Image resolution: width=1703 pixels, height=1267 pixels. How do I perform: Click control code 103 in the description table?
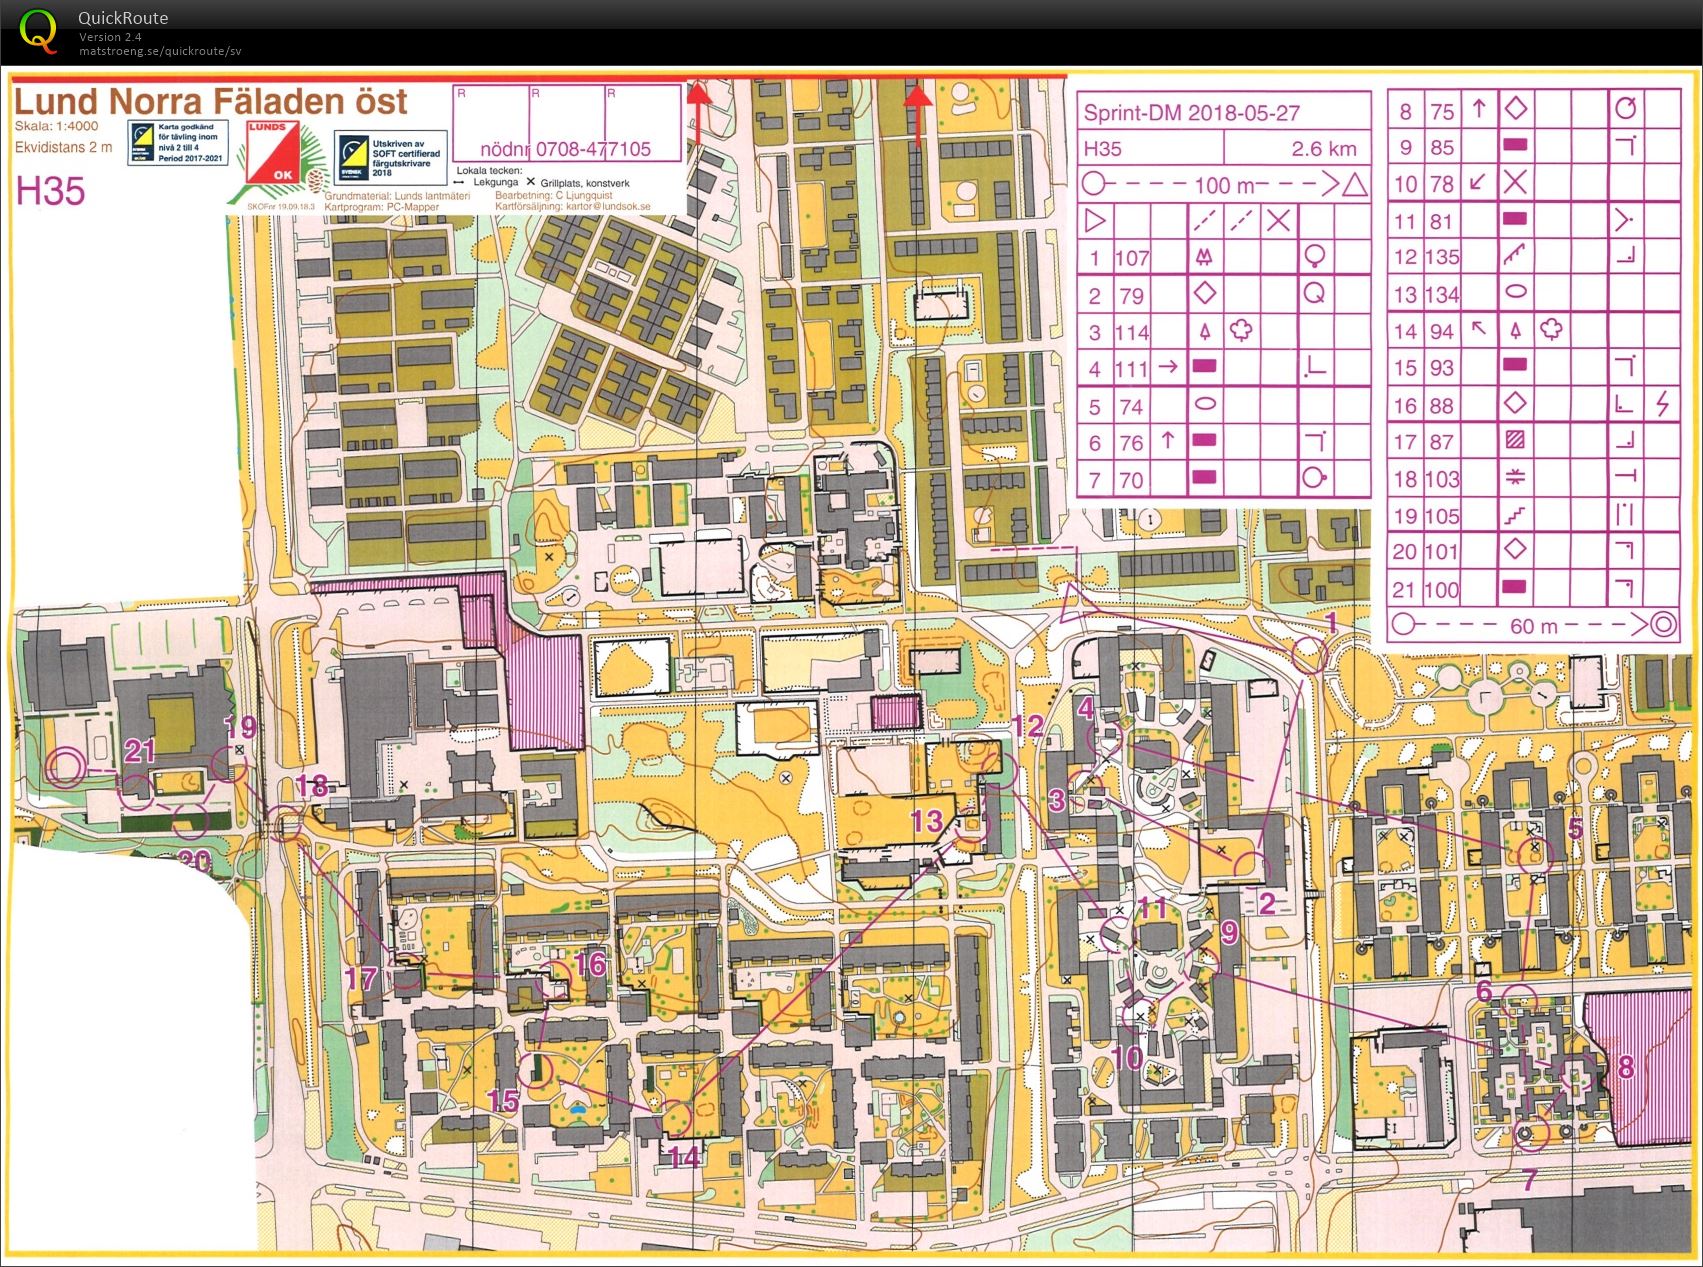(1442, 479)
